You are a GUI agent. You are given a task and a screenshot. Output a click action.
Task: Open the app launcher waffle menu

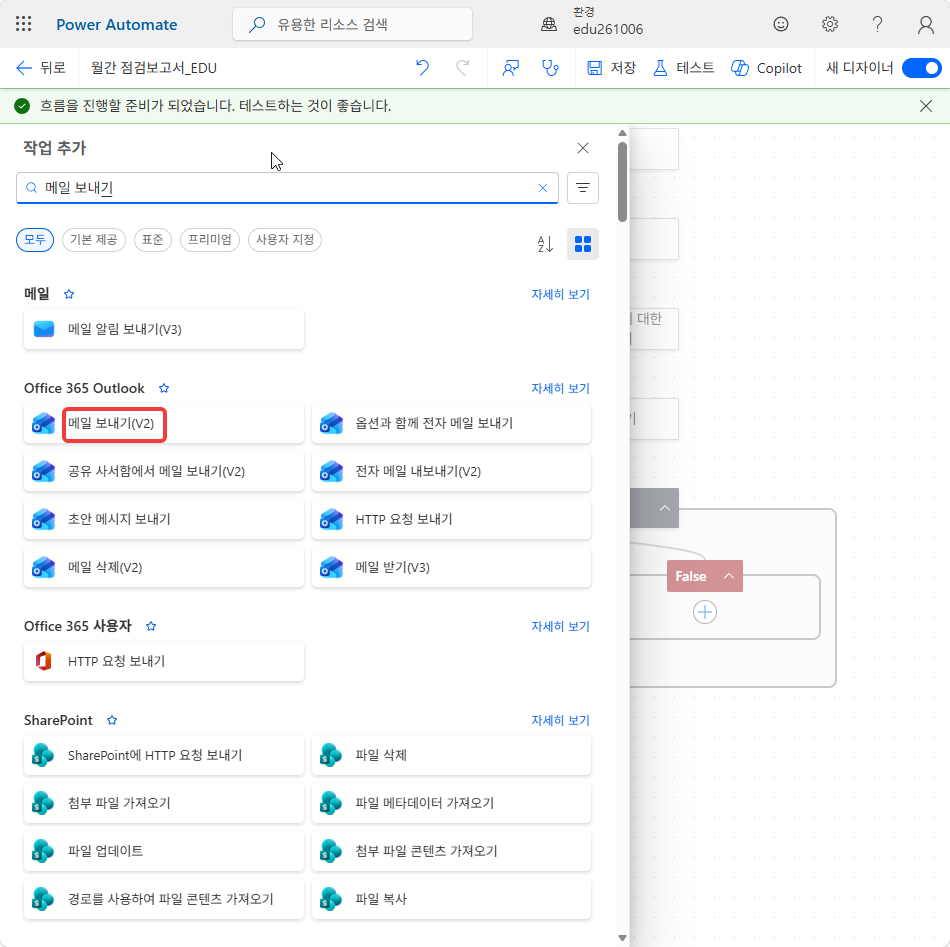point(24,24)
